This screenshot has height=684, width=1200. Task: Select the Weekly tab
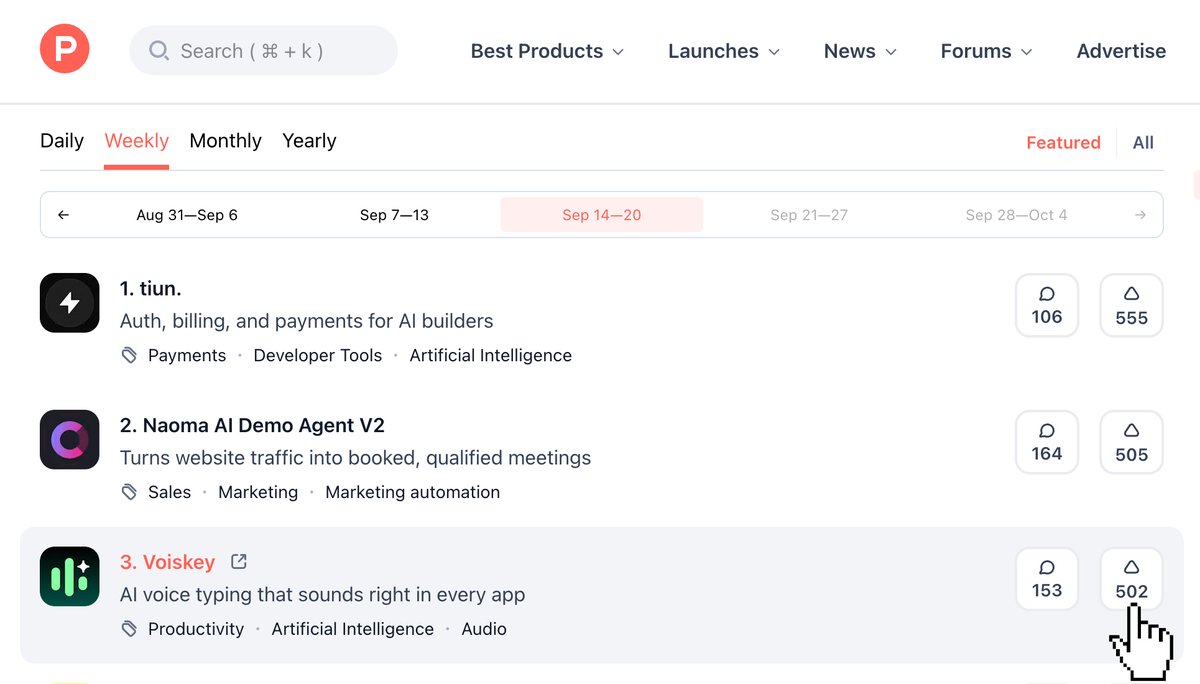coord(137,141)
